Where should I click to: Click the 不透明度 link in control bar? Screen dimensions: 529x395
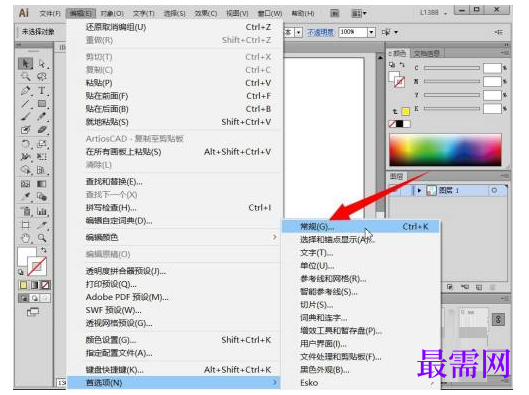tap(321, 32)
